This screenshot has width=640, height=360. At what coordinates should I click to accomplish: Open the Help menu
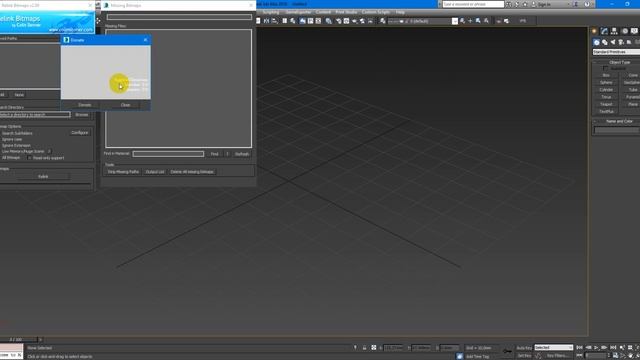coord(400,12)
